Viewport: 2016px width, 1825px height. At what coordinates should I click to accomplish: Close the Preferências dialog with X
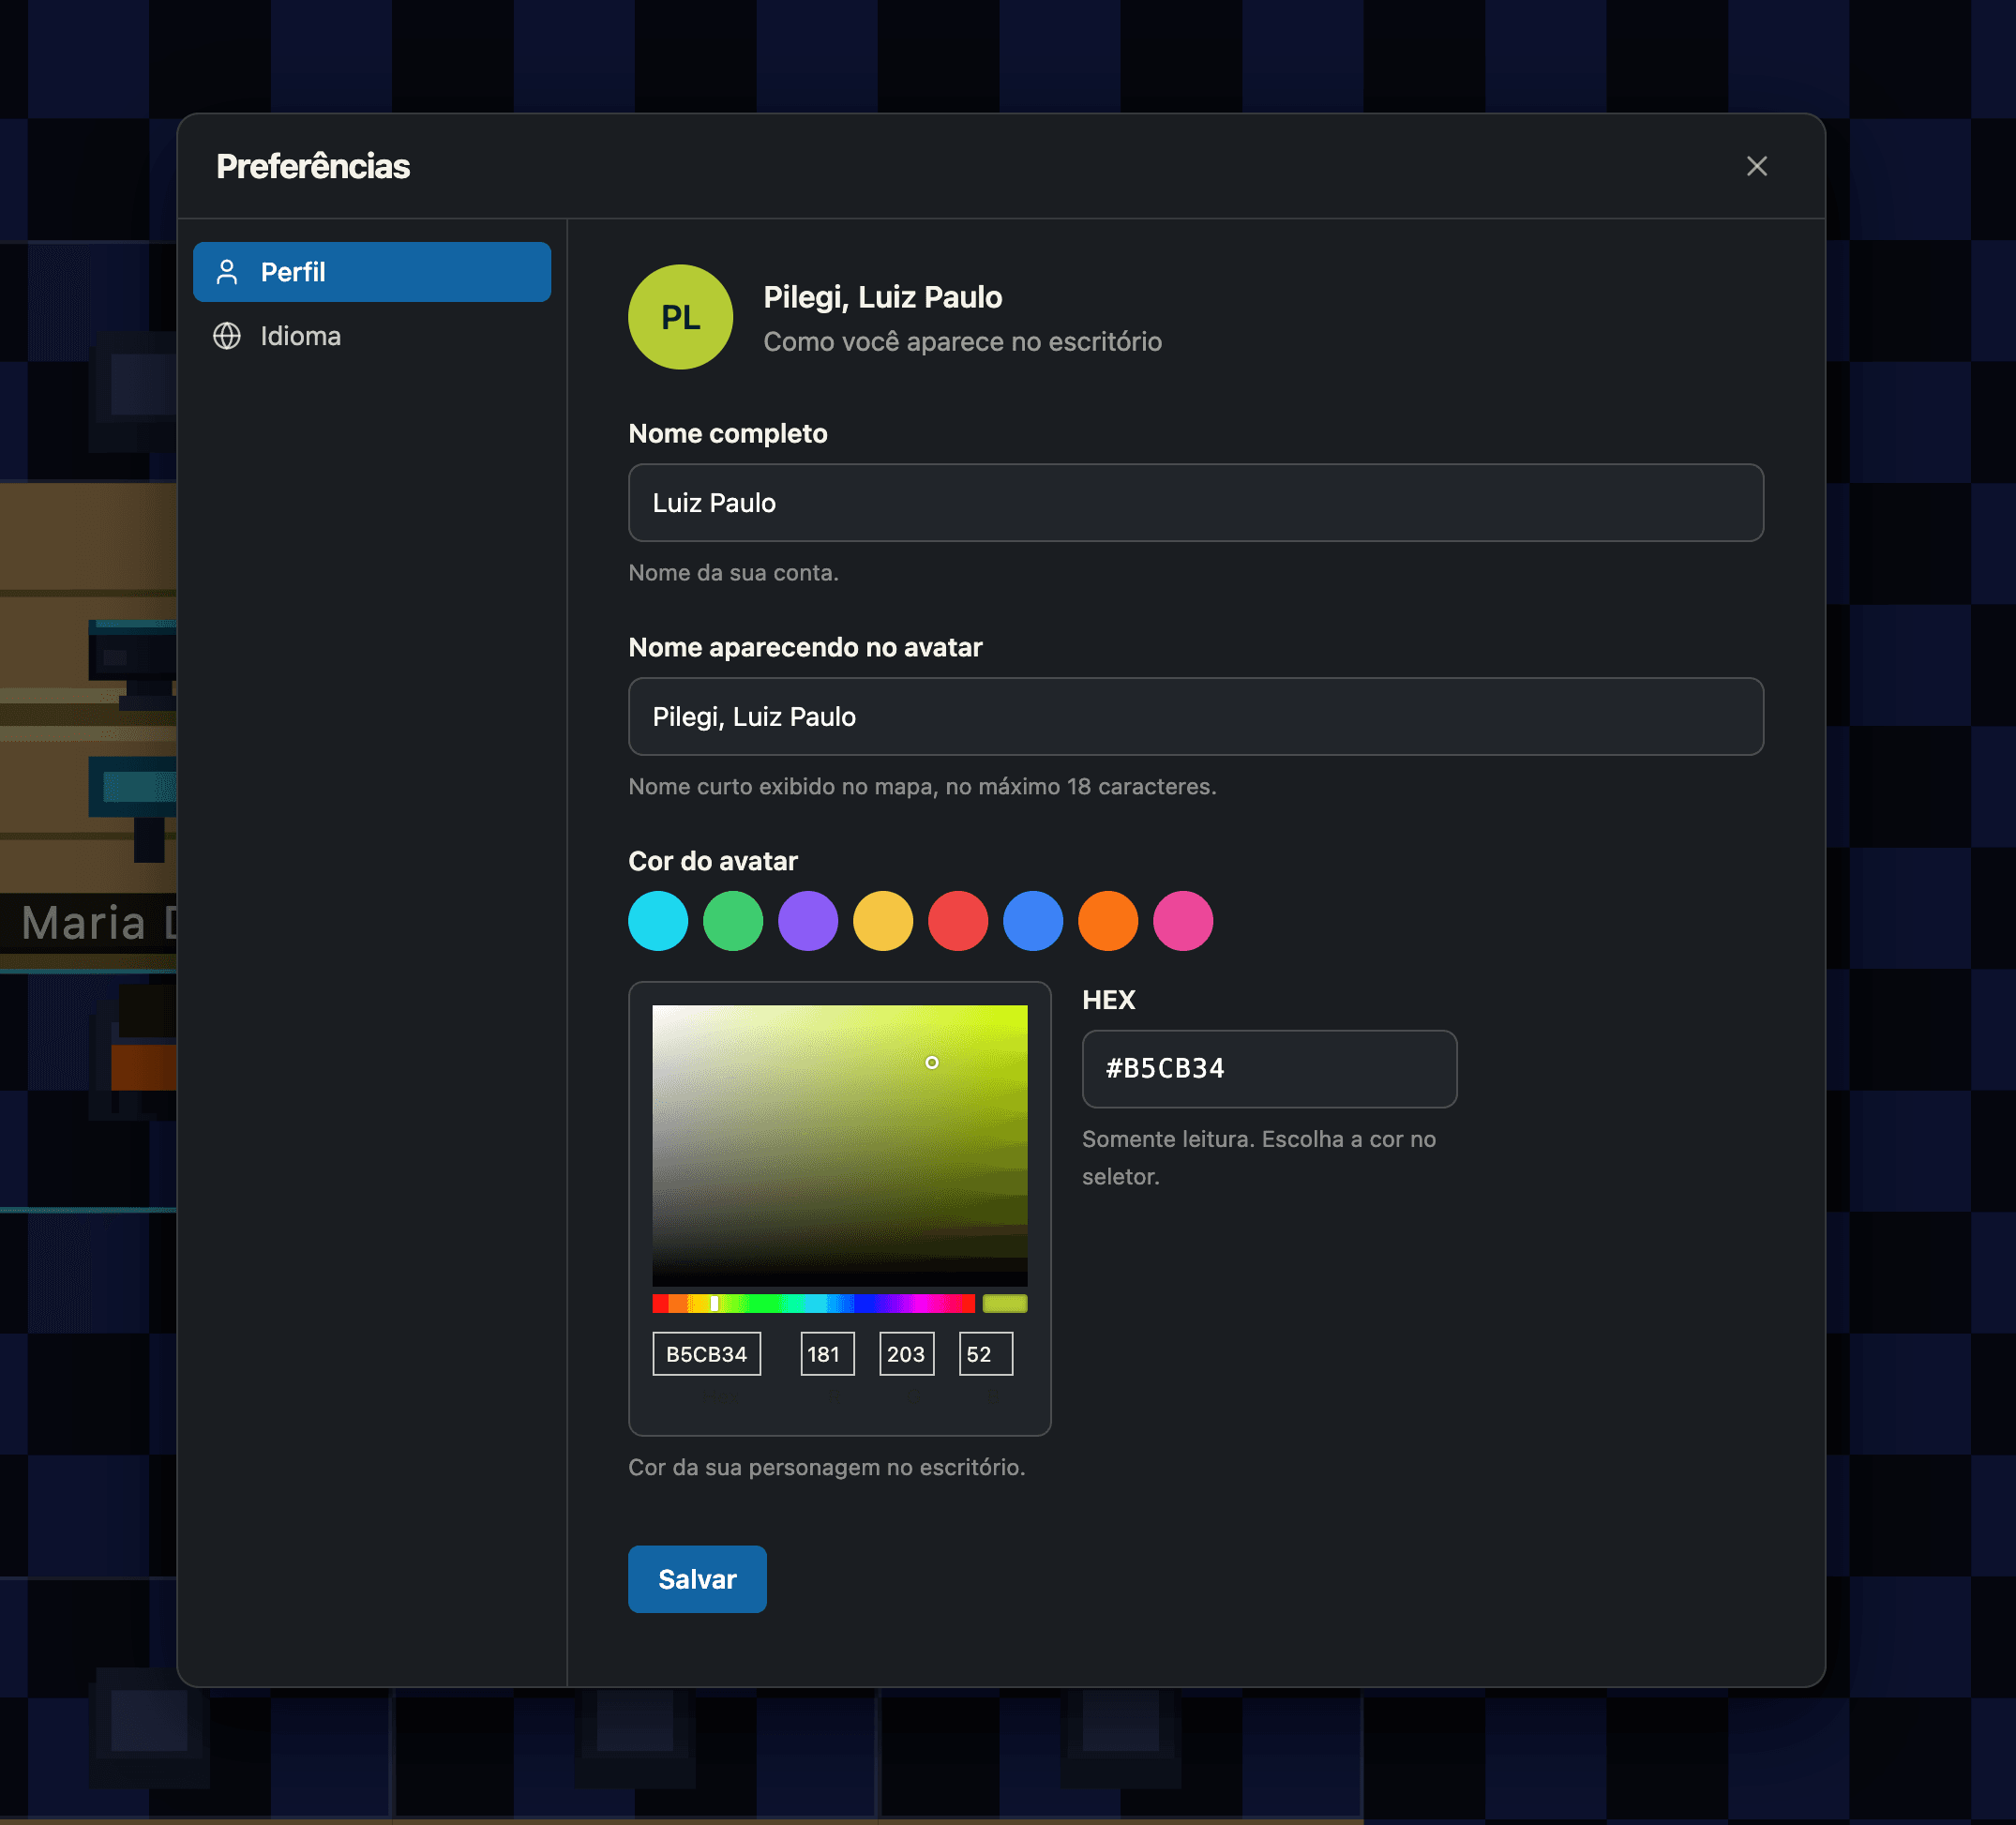pos(1756,166)
